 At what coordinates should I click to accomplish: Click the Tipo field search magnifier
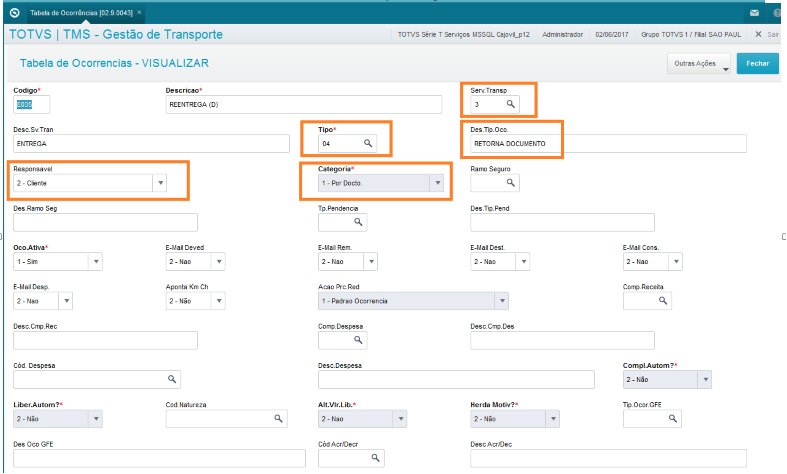[368, 143]
